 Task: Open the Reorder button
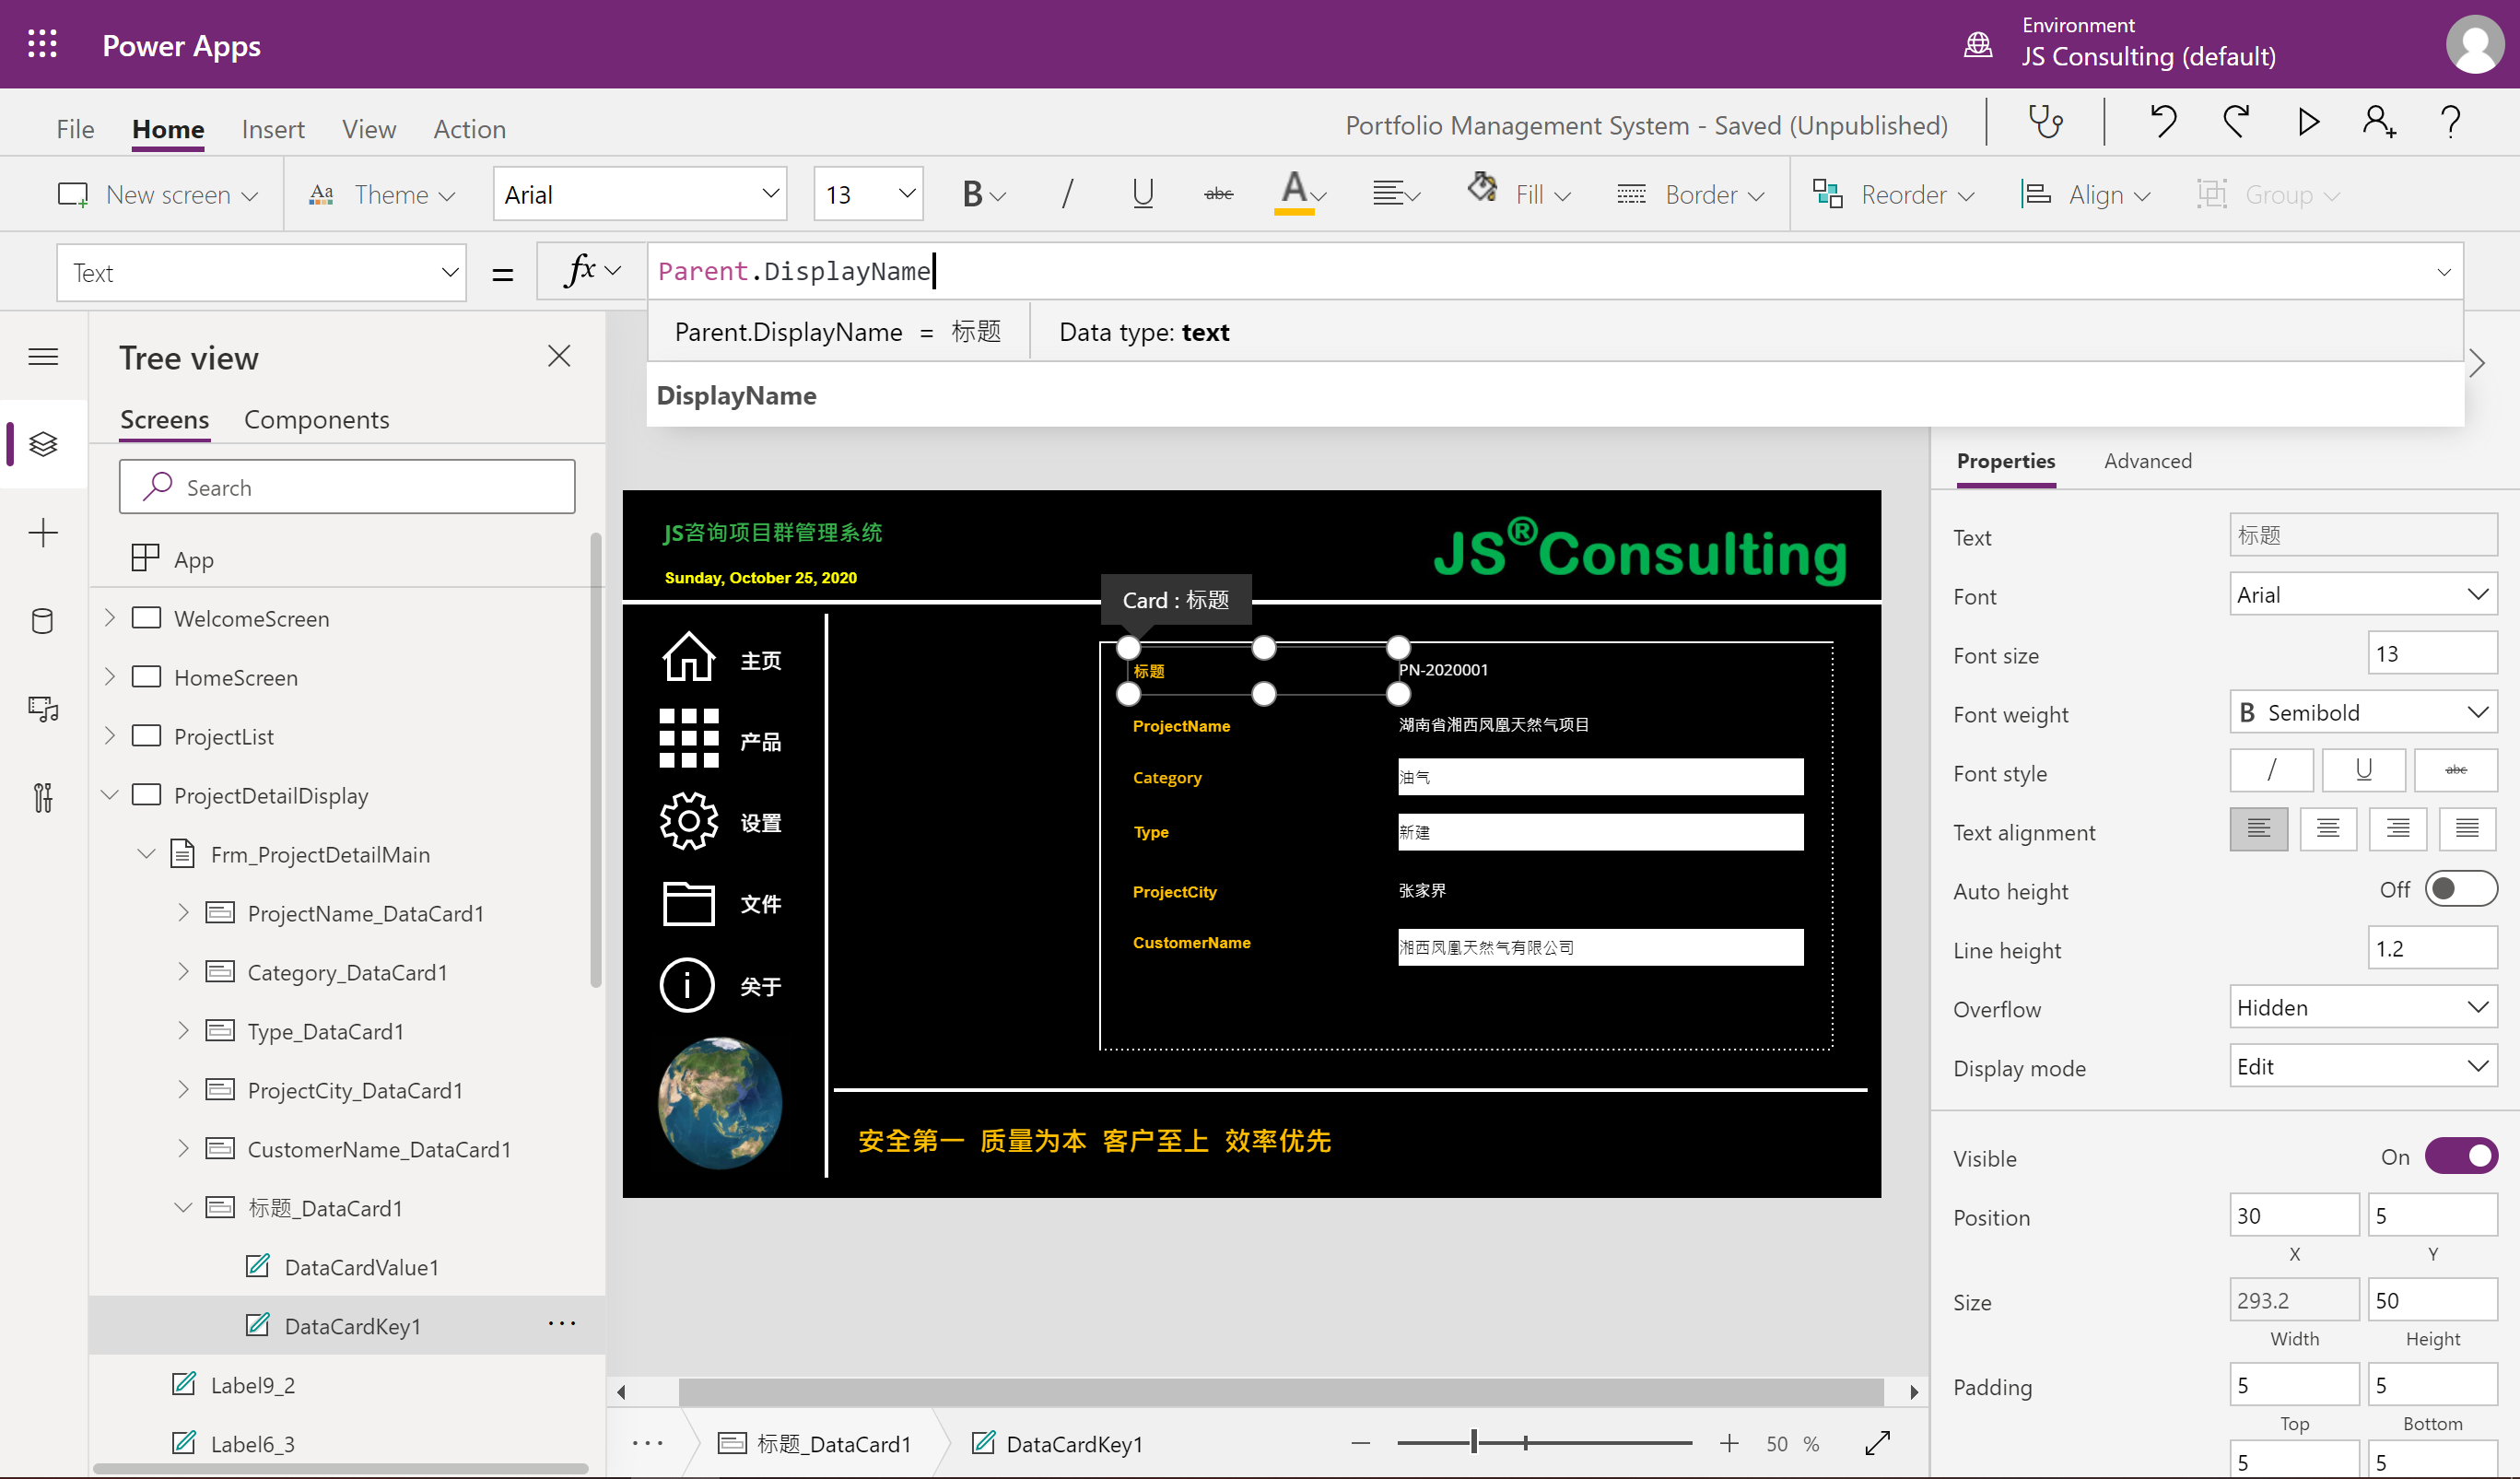[1894, 194]
